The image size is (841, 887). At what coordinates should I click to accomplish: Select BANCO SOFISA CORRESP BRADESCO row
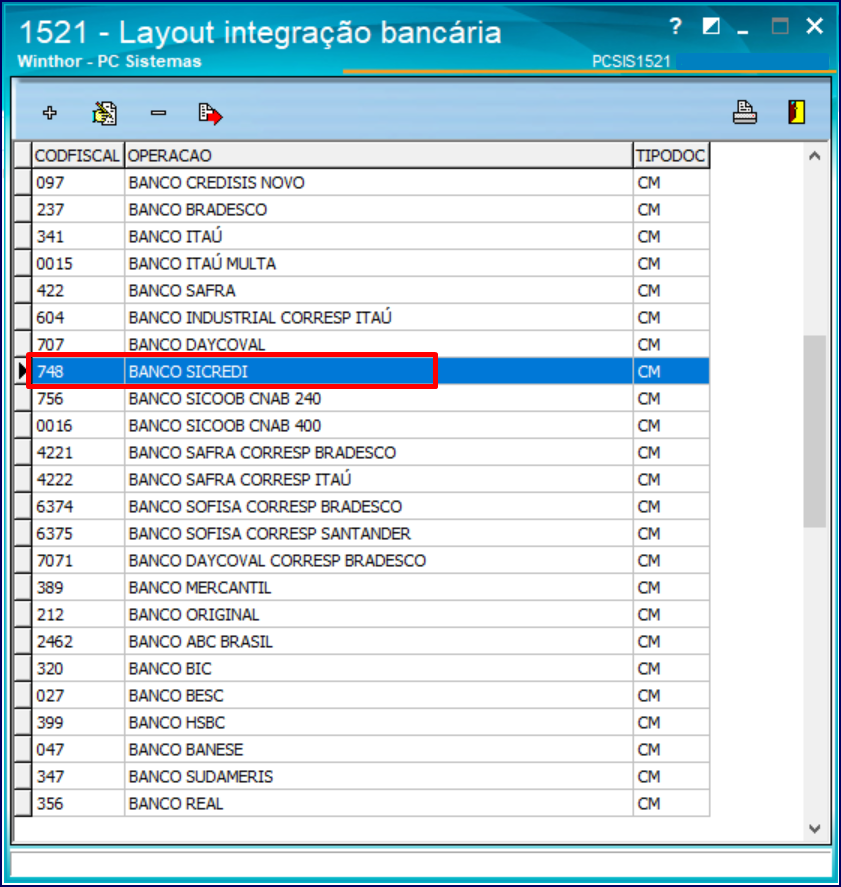click(x=370, y=506)
